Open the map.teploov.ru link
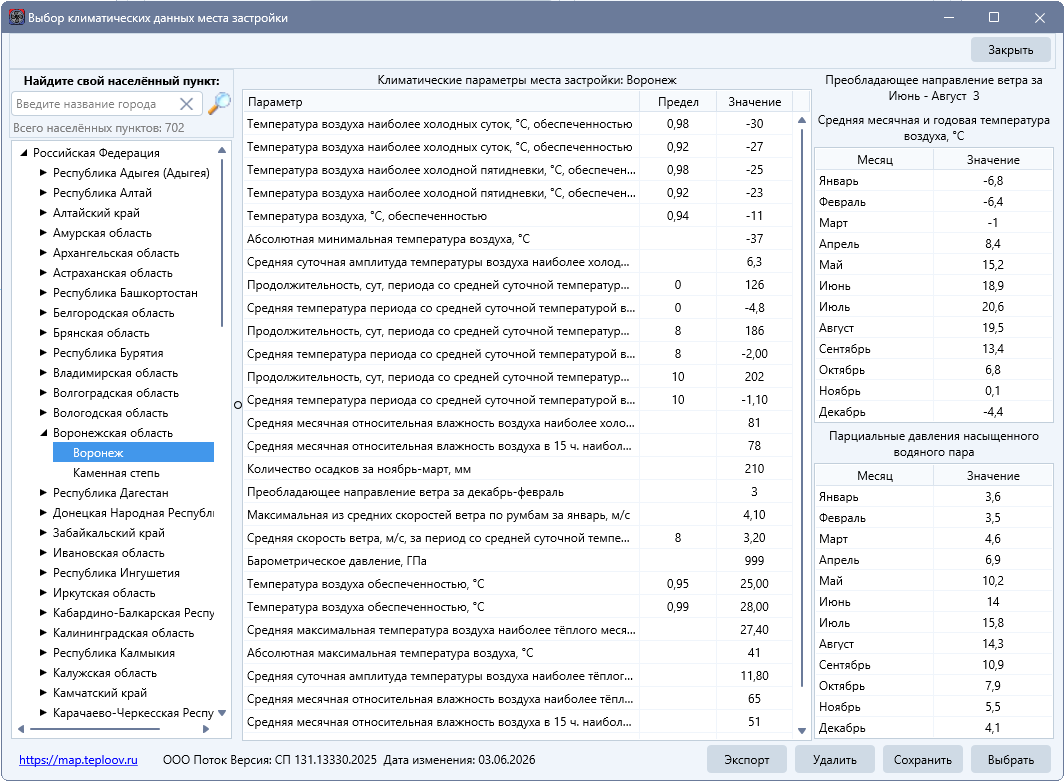Screen dimensions: 1064x781 click(78, 759)
